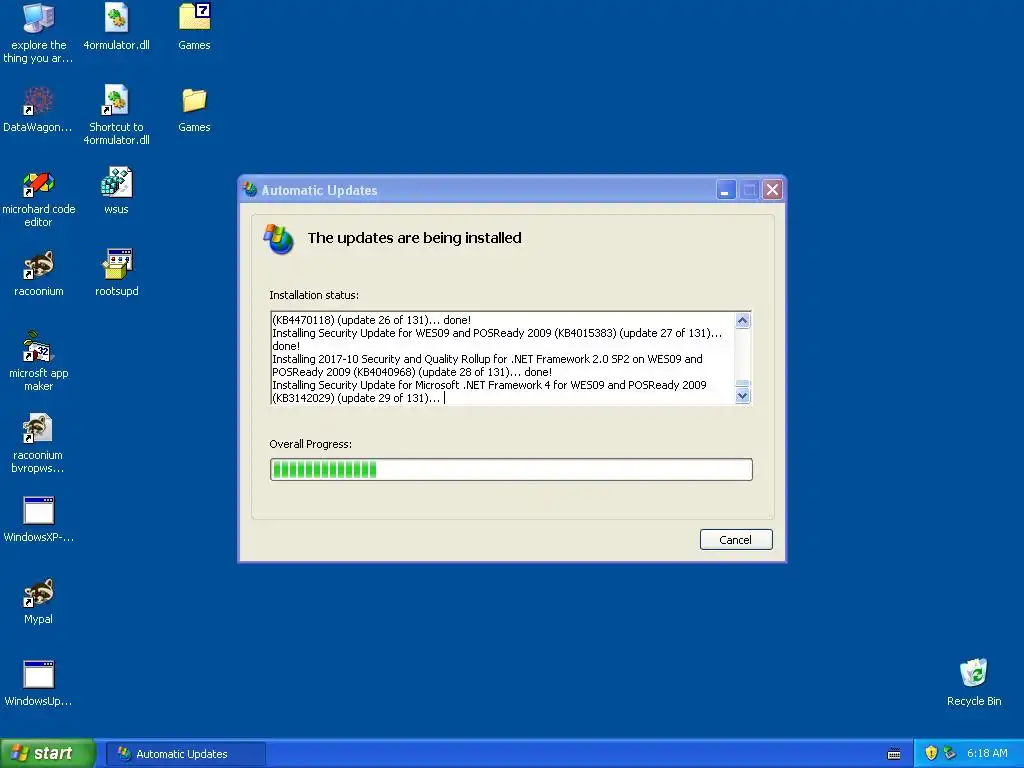Click the 6:18 AM system clock

click(987, 753)
